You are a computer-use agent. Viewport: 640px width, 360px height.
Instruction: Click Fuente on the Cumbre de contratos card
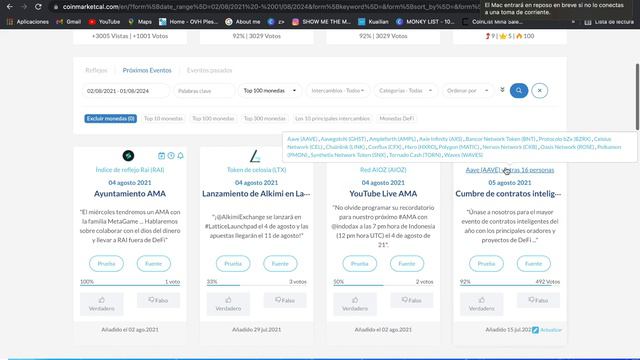533,264
